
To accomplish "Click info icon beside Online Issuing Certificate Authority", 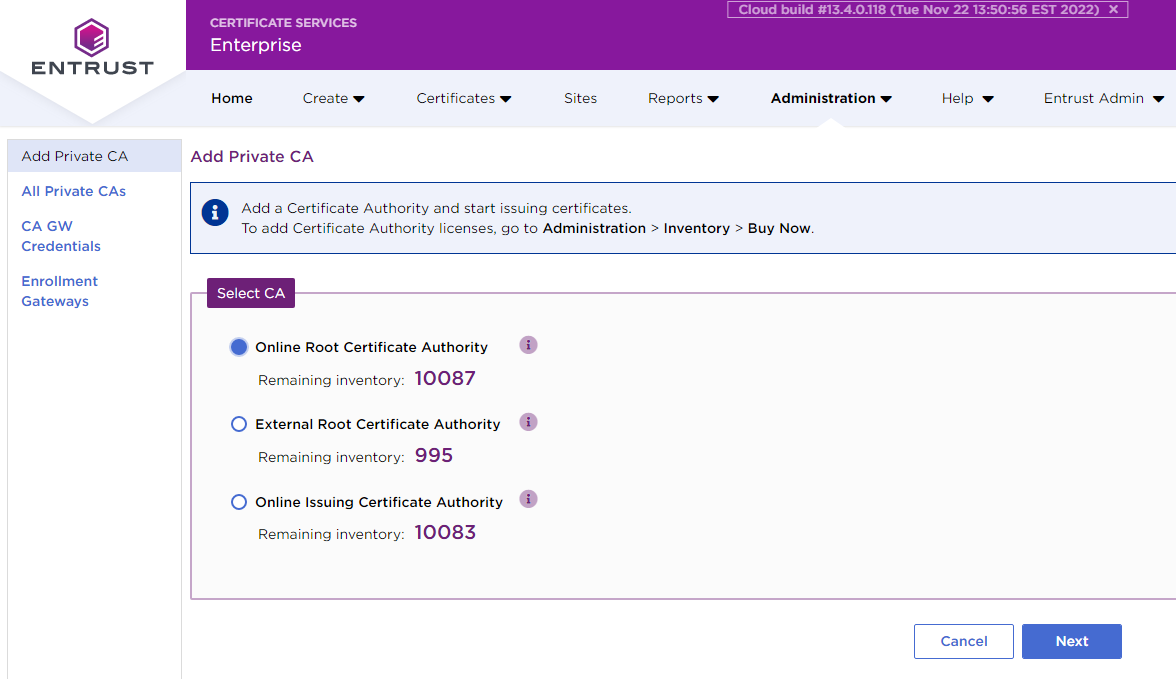I will [529, 499].
